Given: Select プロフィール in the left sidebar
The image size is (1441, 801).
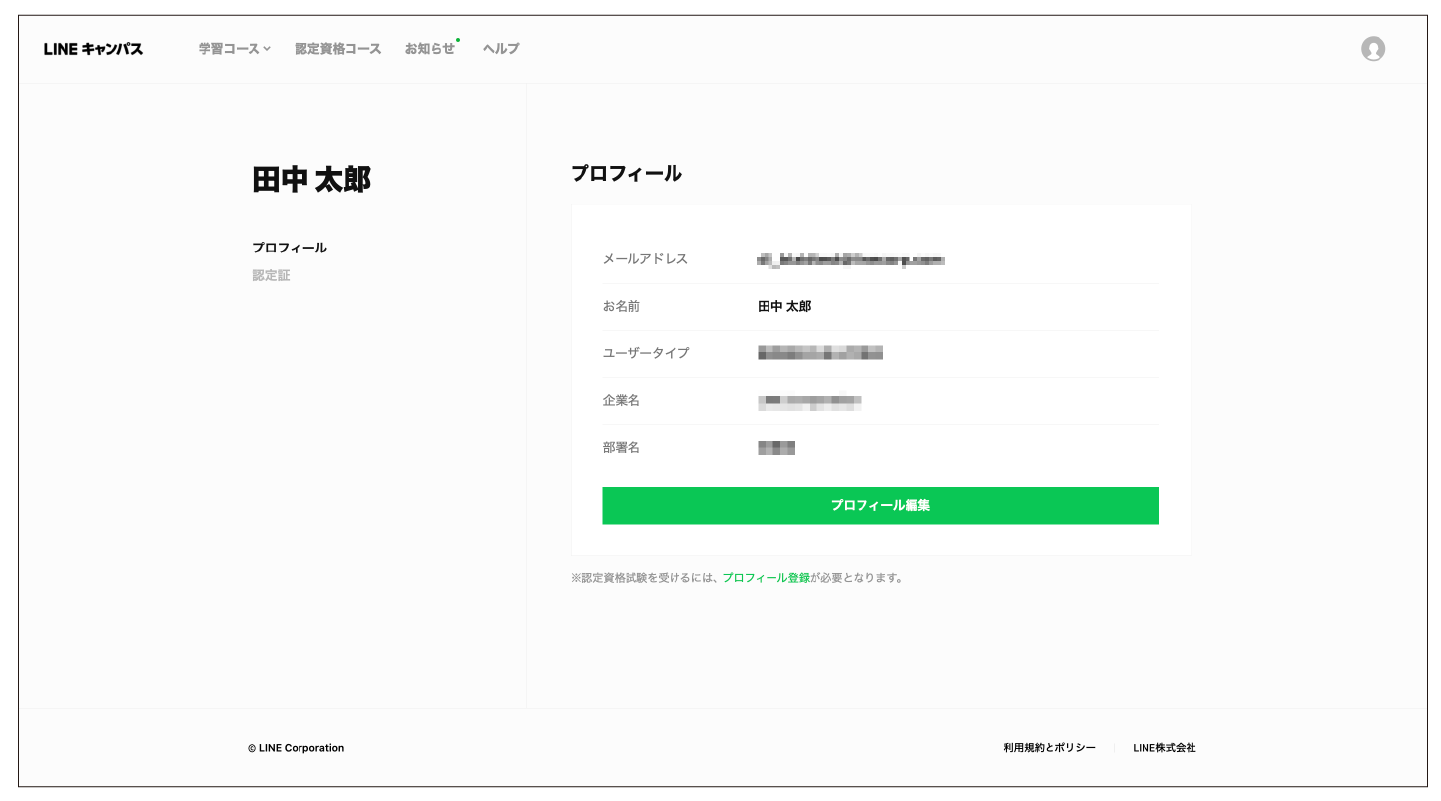Looking at the screenshot, I should click(289, 248).
